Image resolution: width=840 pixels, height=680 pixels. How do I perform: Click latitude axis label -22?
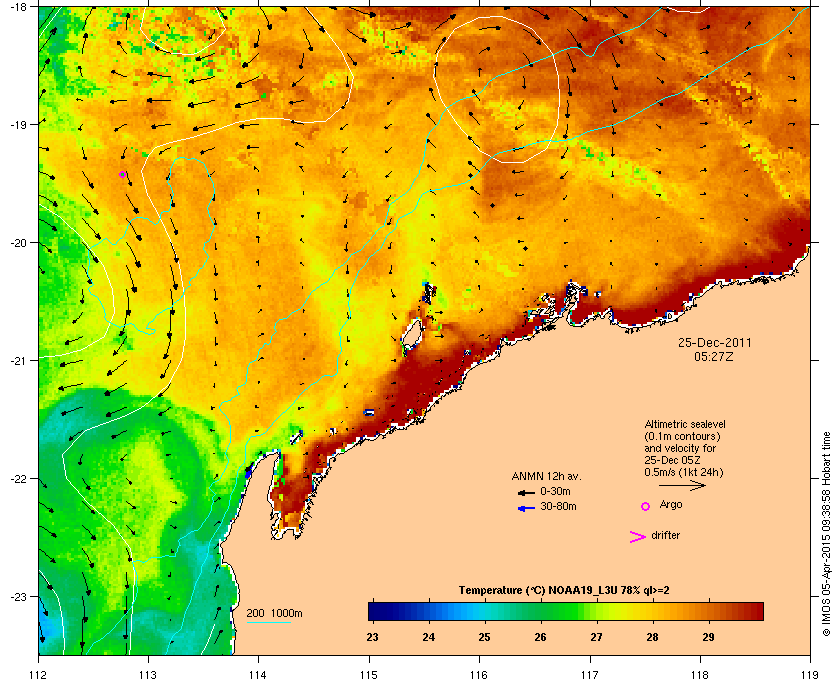click(x=18, y=479)
